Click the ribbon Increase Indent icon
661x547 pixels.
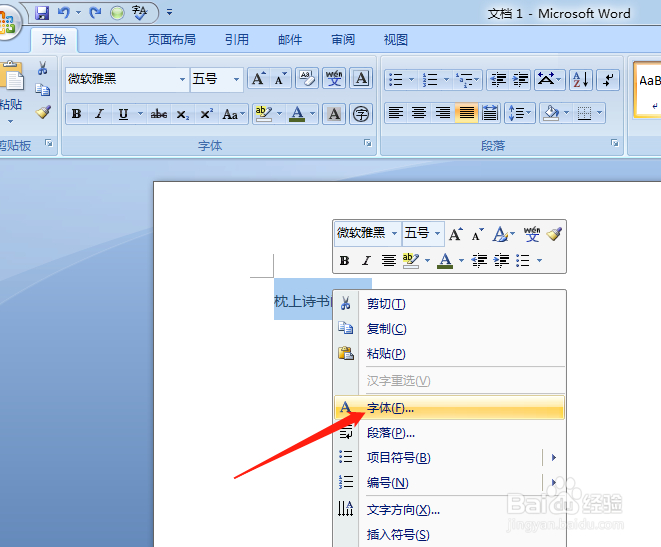tap(520, 79)
